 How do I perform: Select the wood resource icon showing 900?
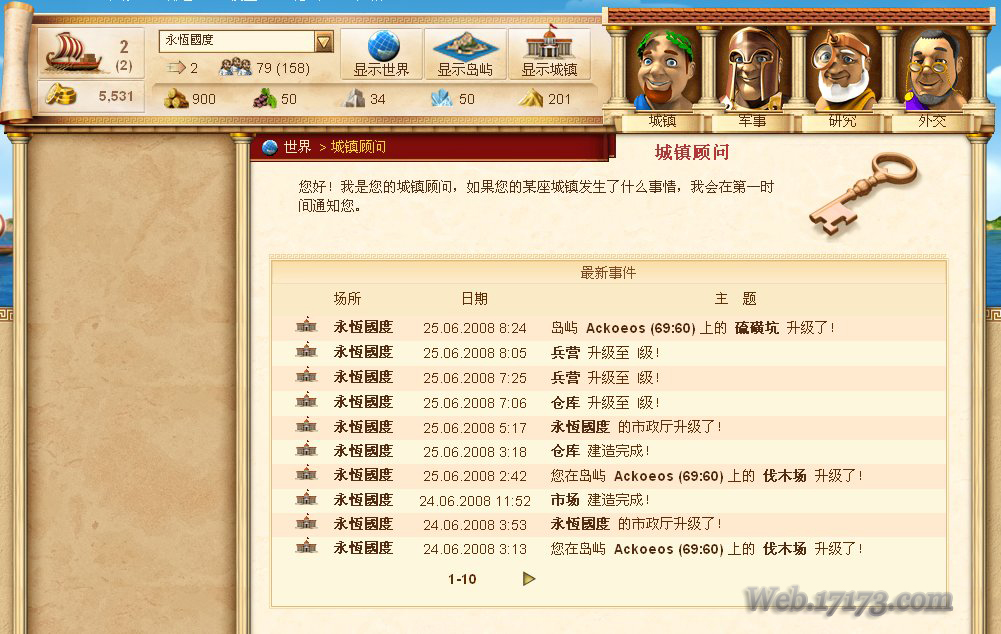(x=176, y=98)
